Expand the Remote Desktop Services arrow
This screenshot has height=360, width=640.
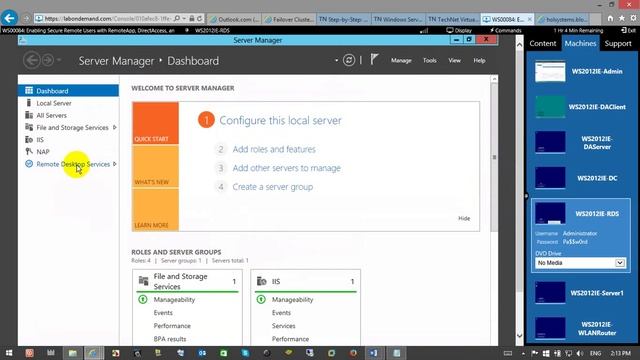pyautogui.click(x=115, y=164)
